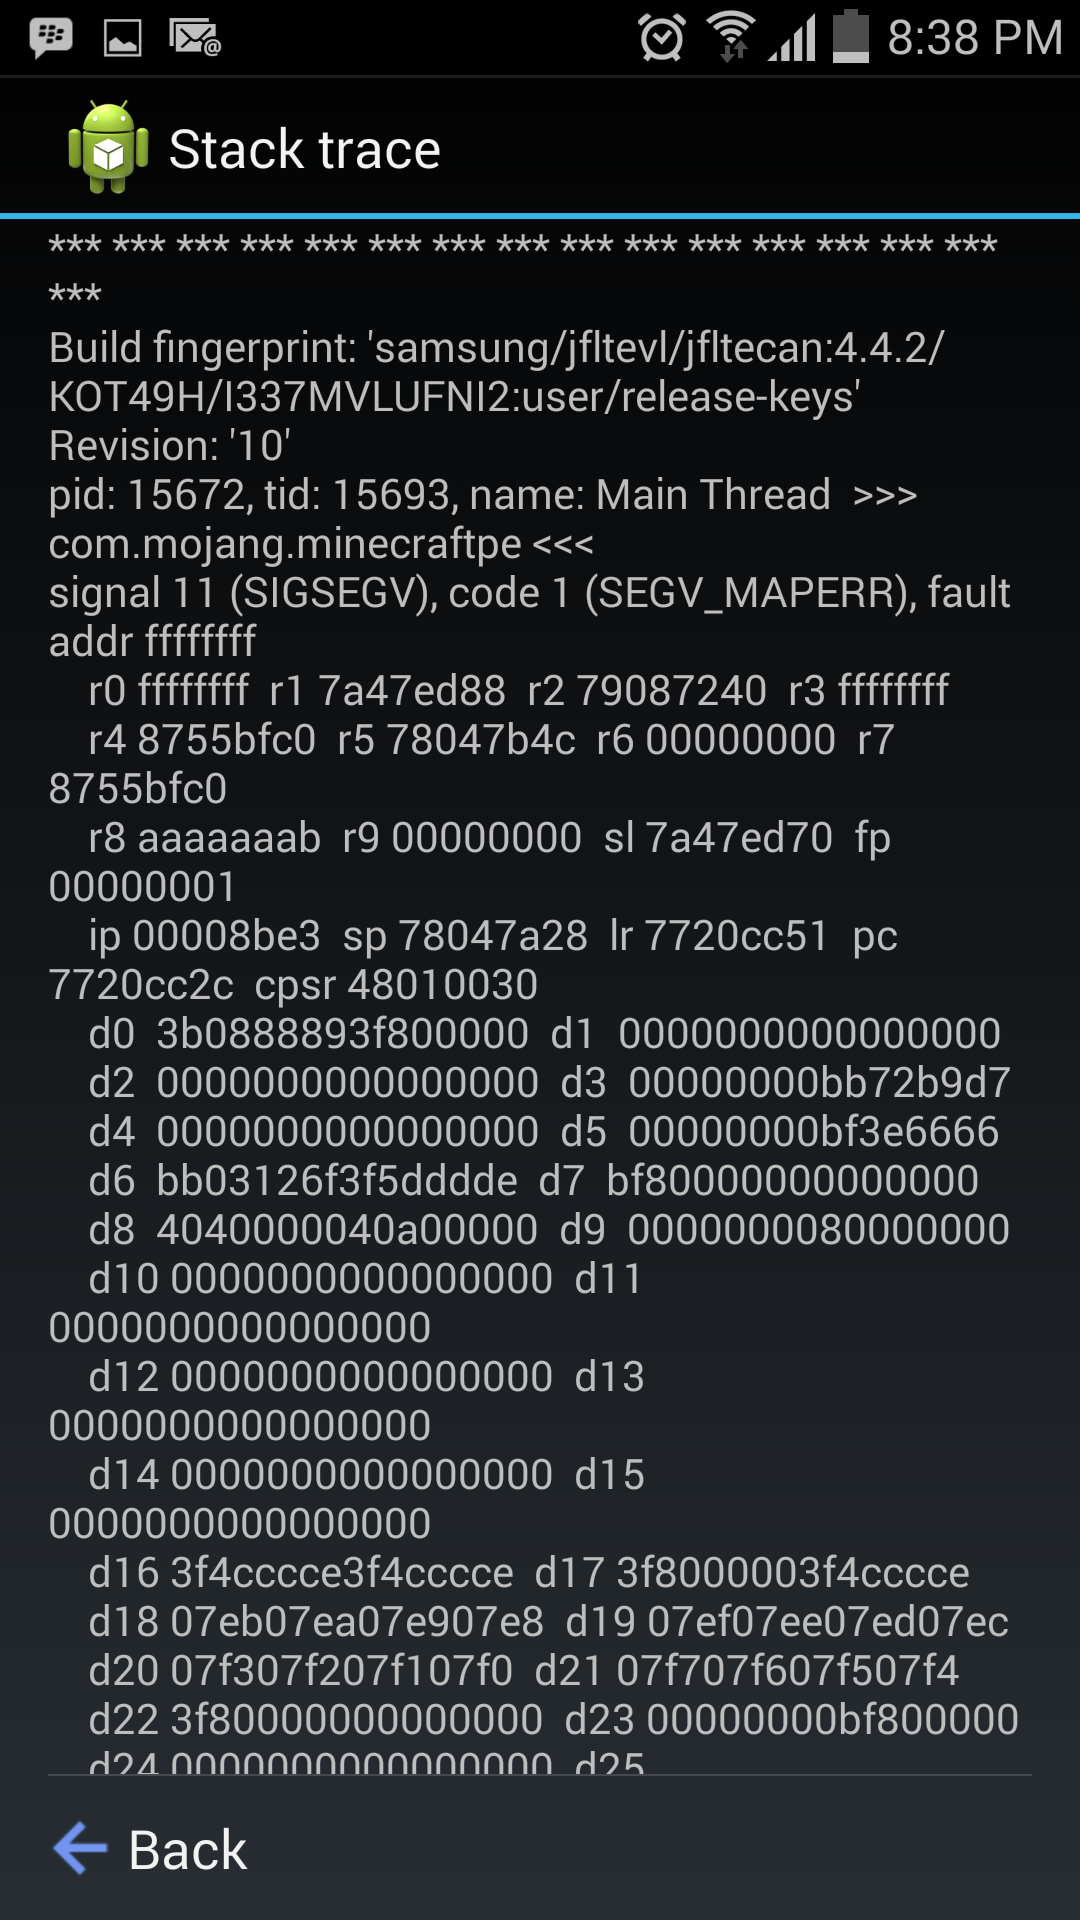Open the image notification icon
Screen dimensions: 1080x1920
point(123,39)
